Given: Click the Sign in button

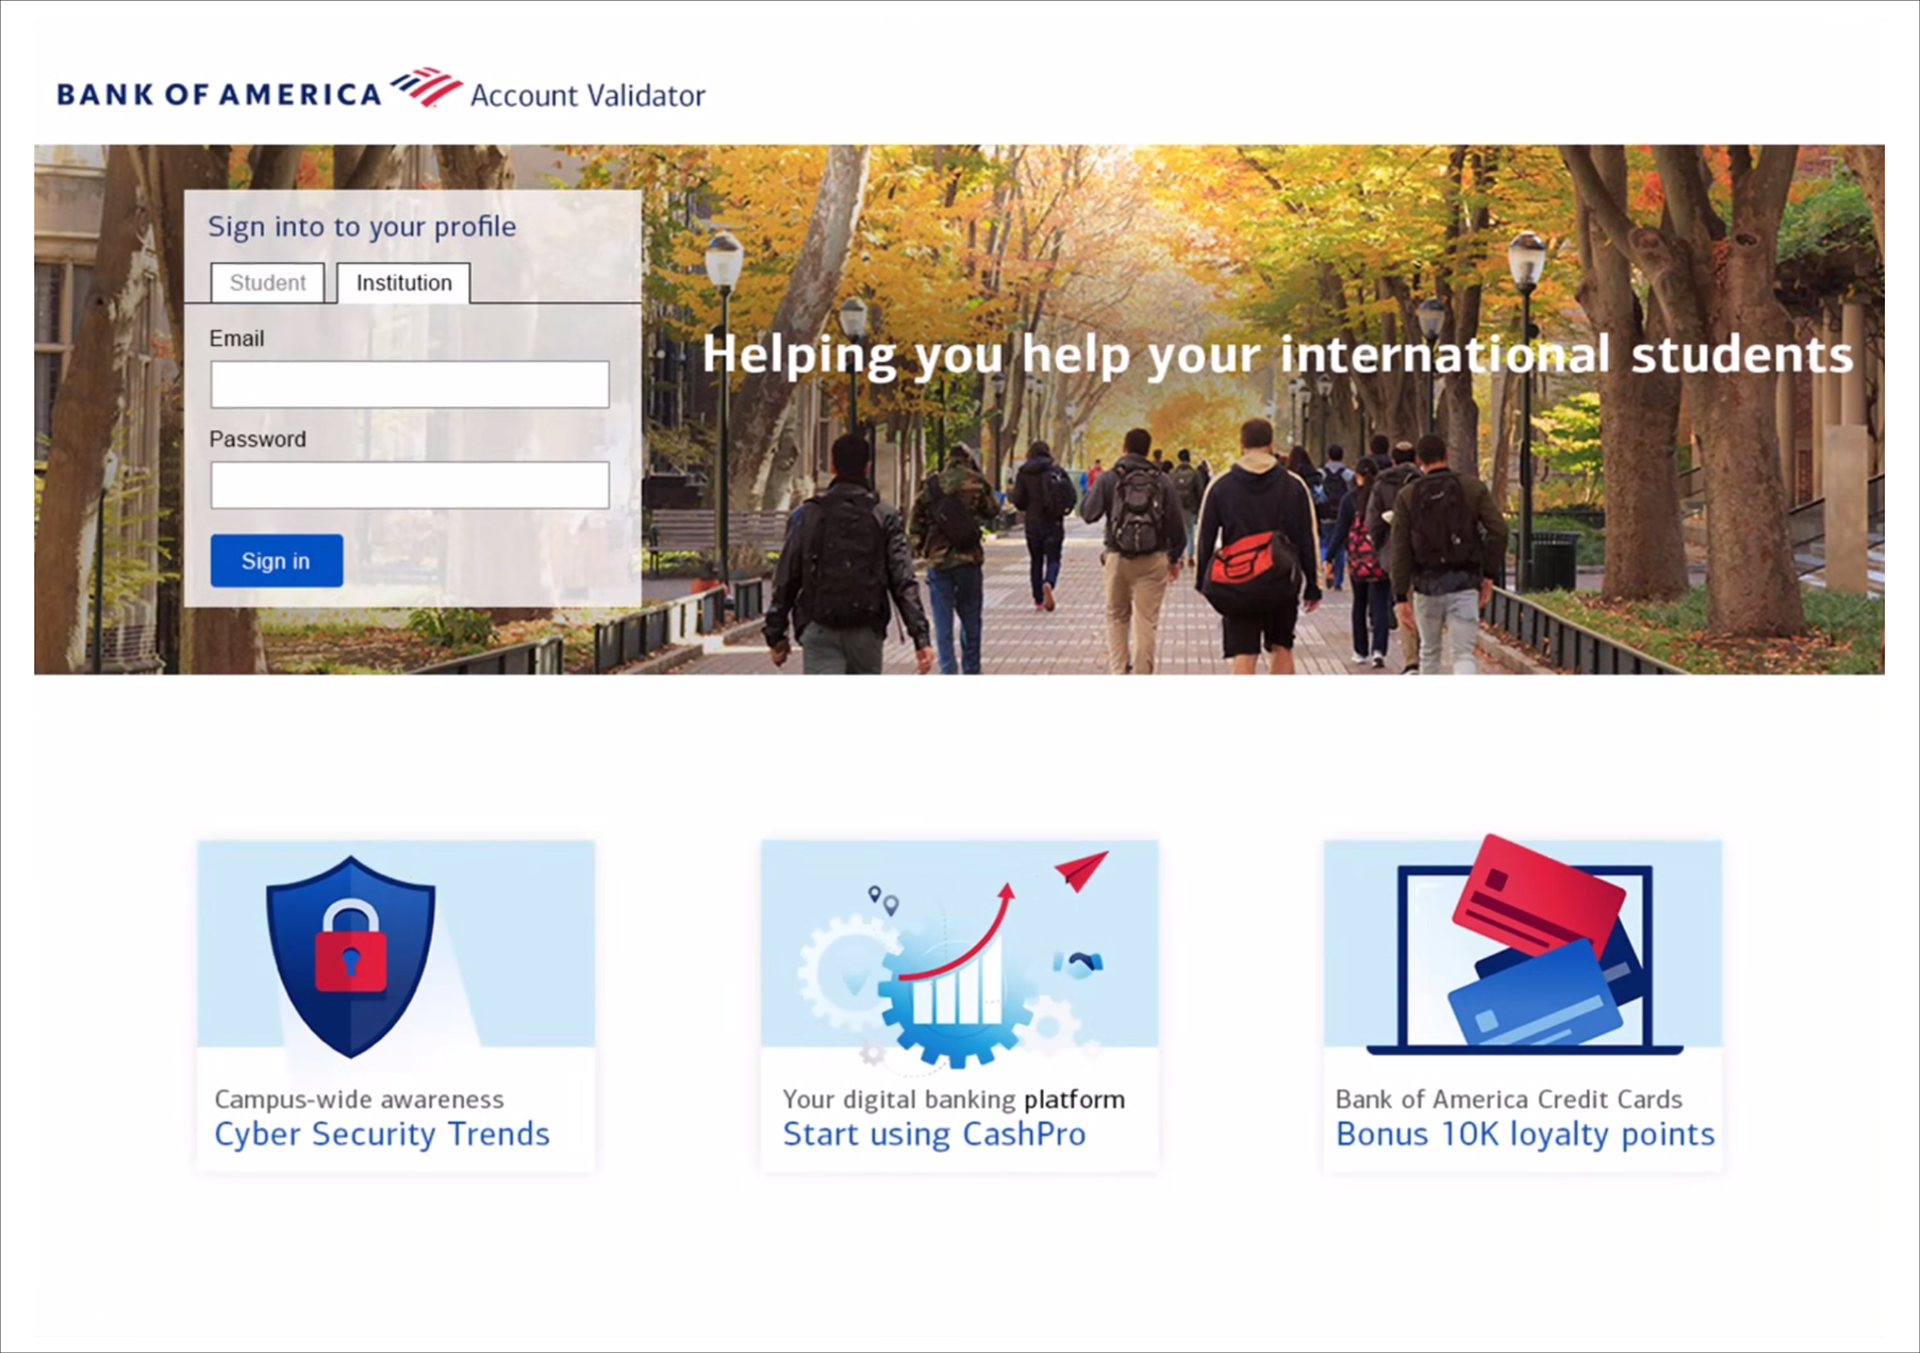Looking at the screenshot, I should click(276, 561).
